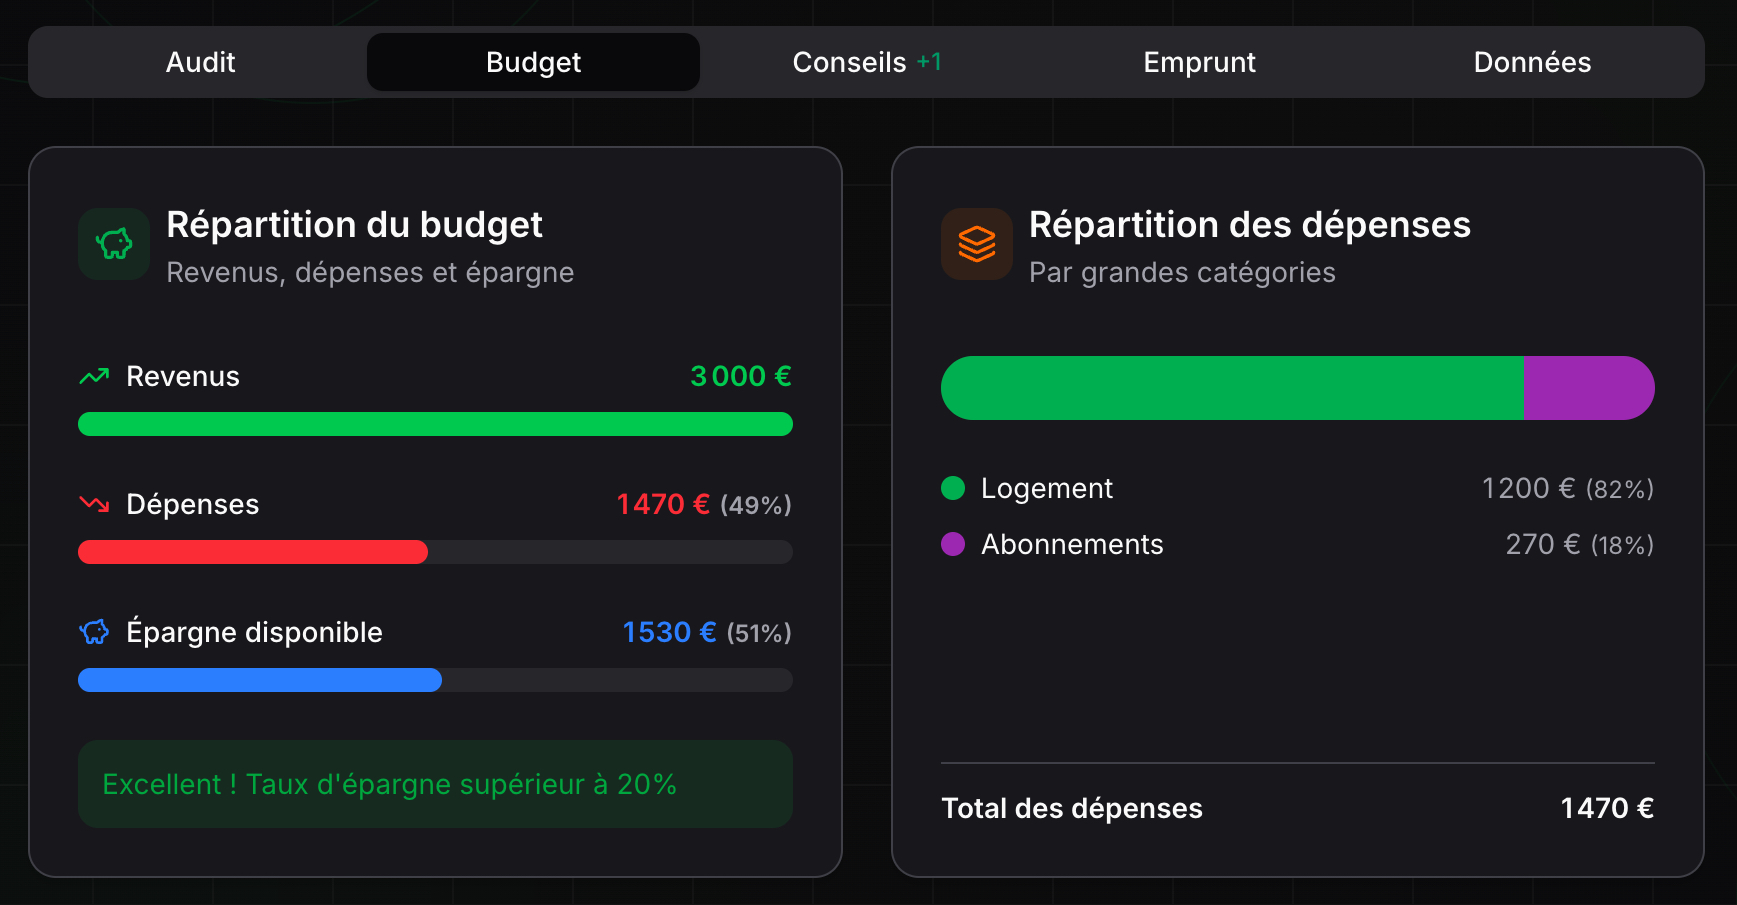The width and height of the screenshot is (1737, 905).
Task: Switch to the Audit tab
Action: coord(200,61)
